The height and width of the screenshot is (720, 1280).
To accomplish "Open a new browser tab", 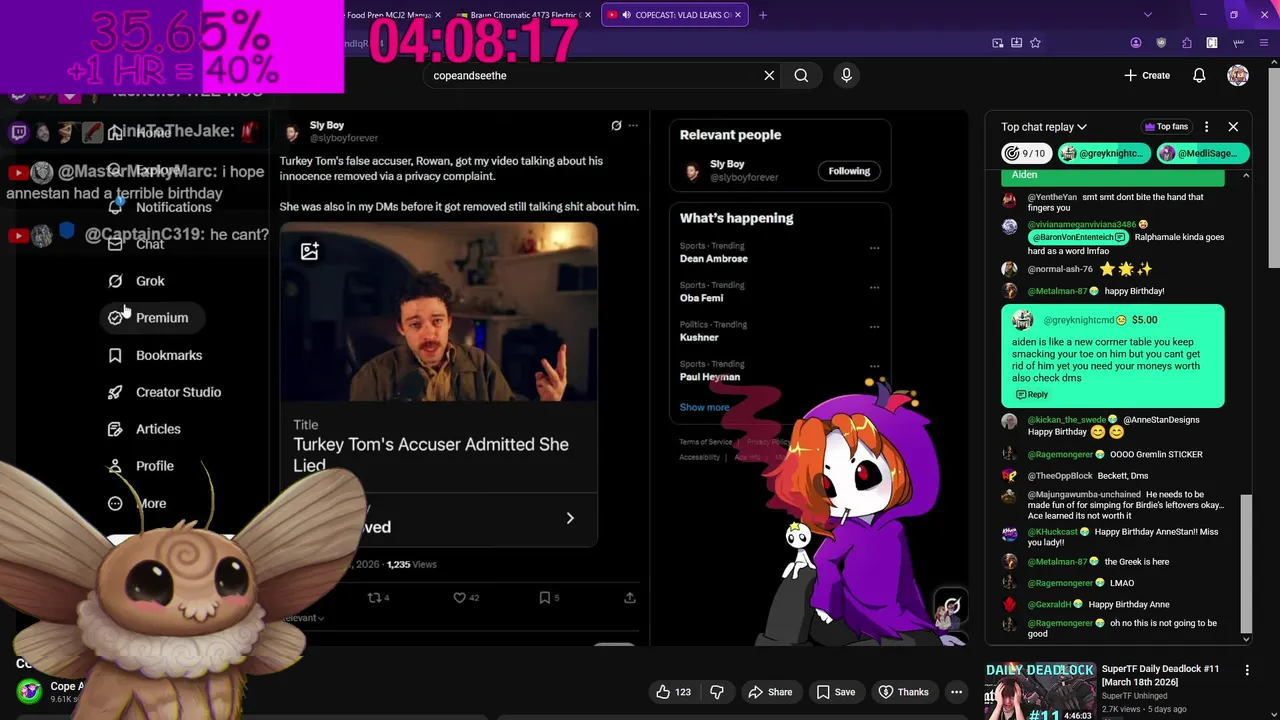I will [763, 15].
